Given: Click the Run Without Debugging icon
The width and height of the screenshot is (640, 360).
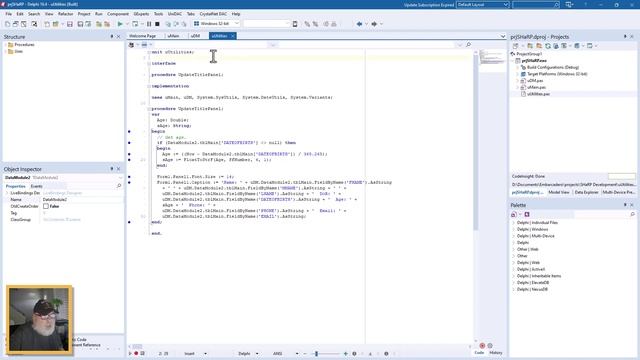Looking at the screenshot, I should click(x=135, y=24).
